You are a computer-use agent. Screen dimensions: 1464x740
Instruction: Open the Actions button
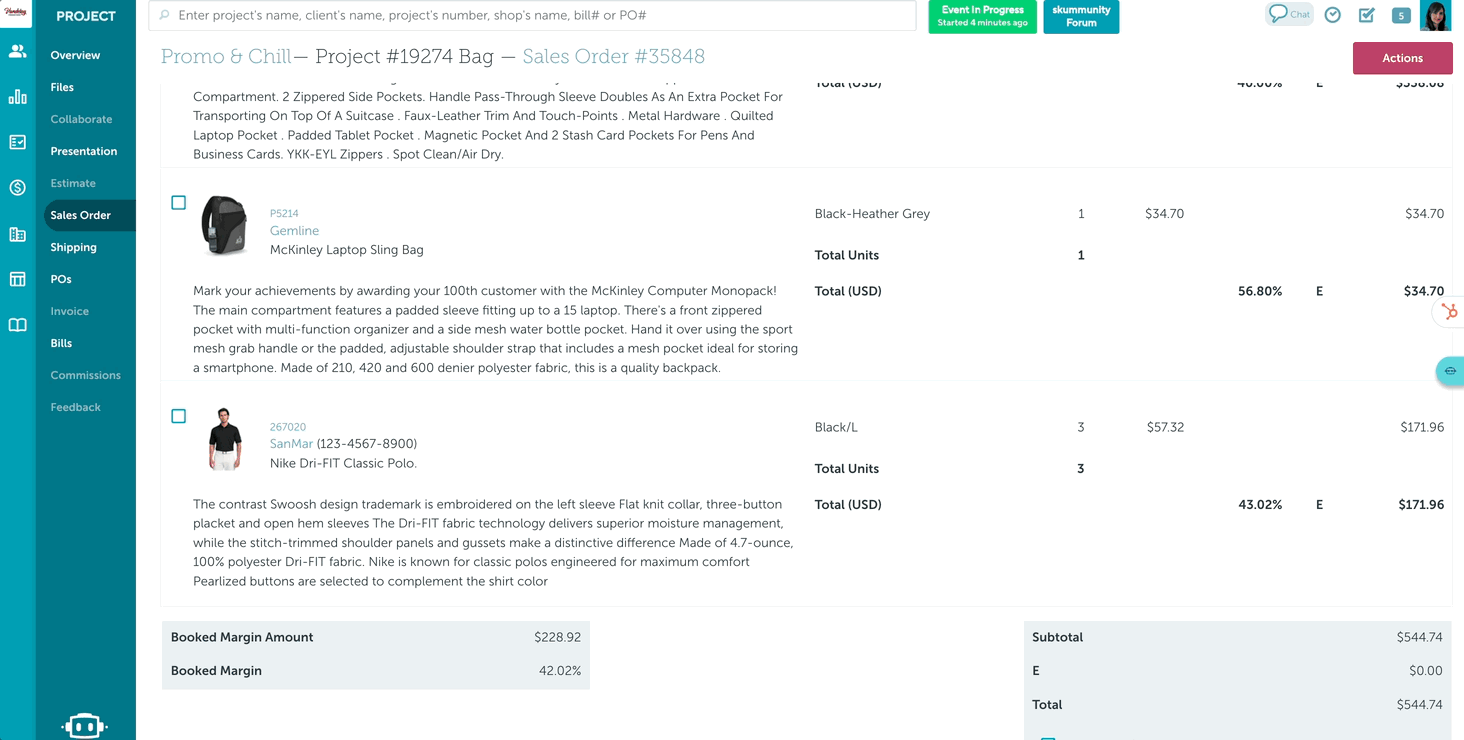(x=1402, y=58)
